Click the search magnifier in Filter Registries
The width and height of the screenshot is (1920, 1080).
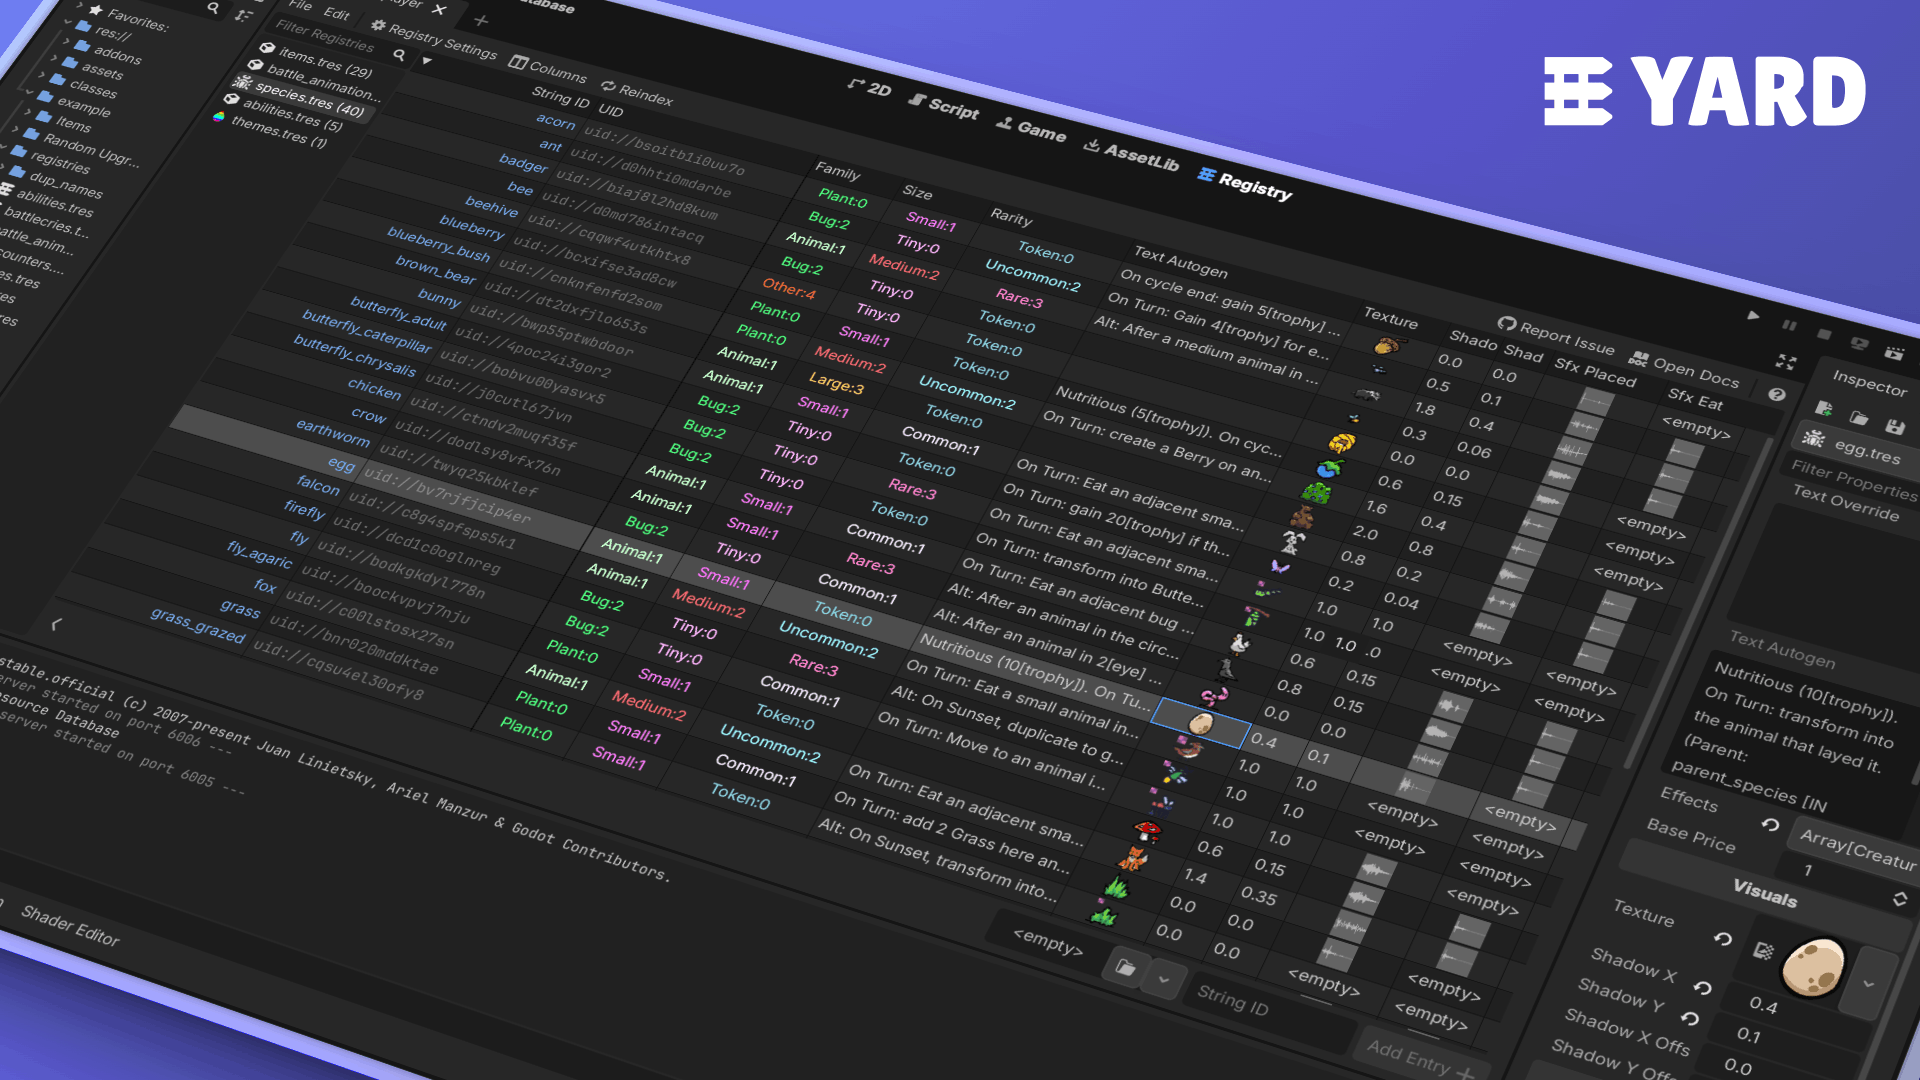coord(400,55)
